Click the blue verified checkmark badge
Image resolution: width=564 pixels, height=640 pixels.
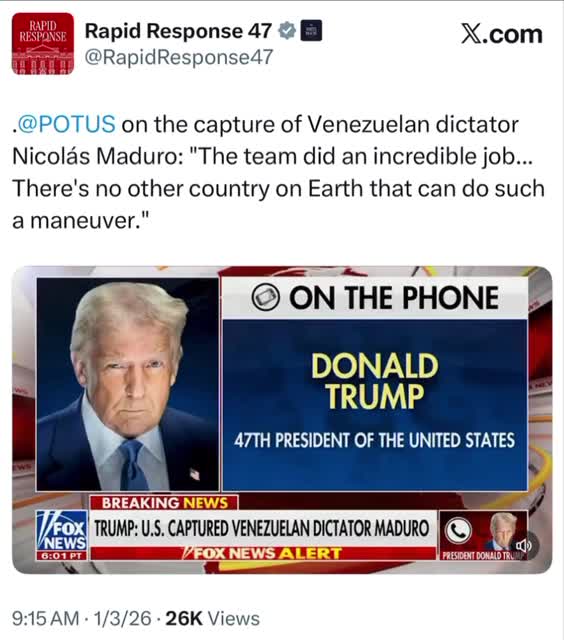click(287, 31)
